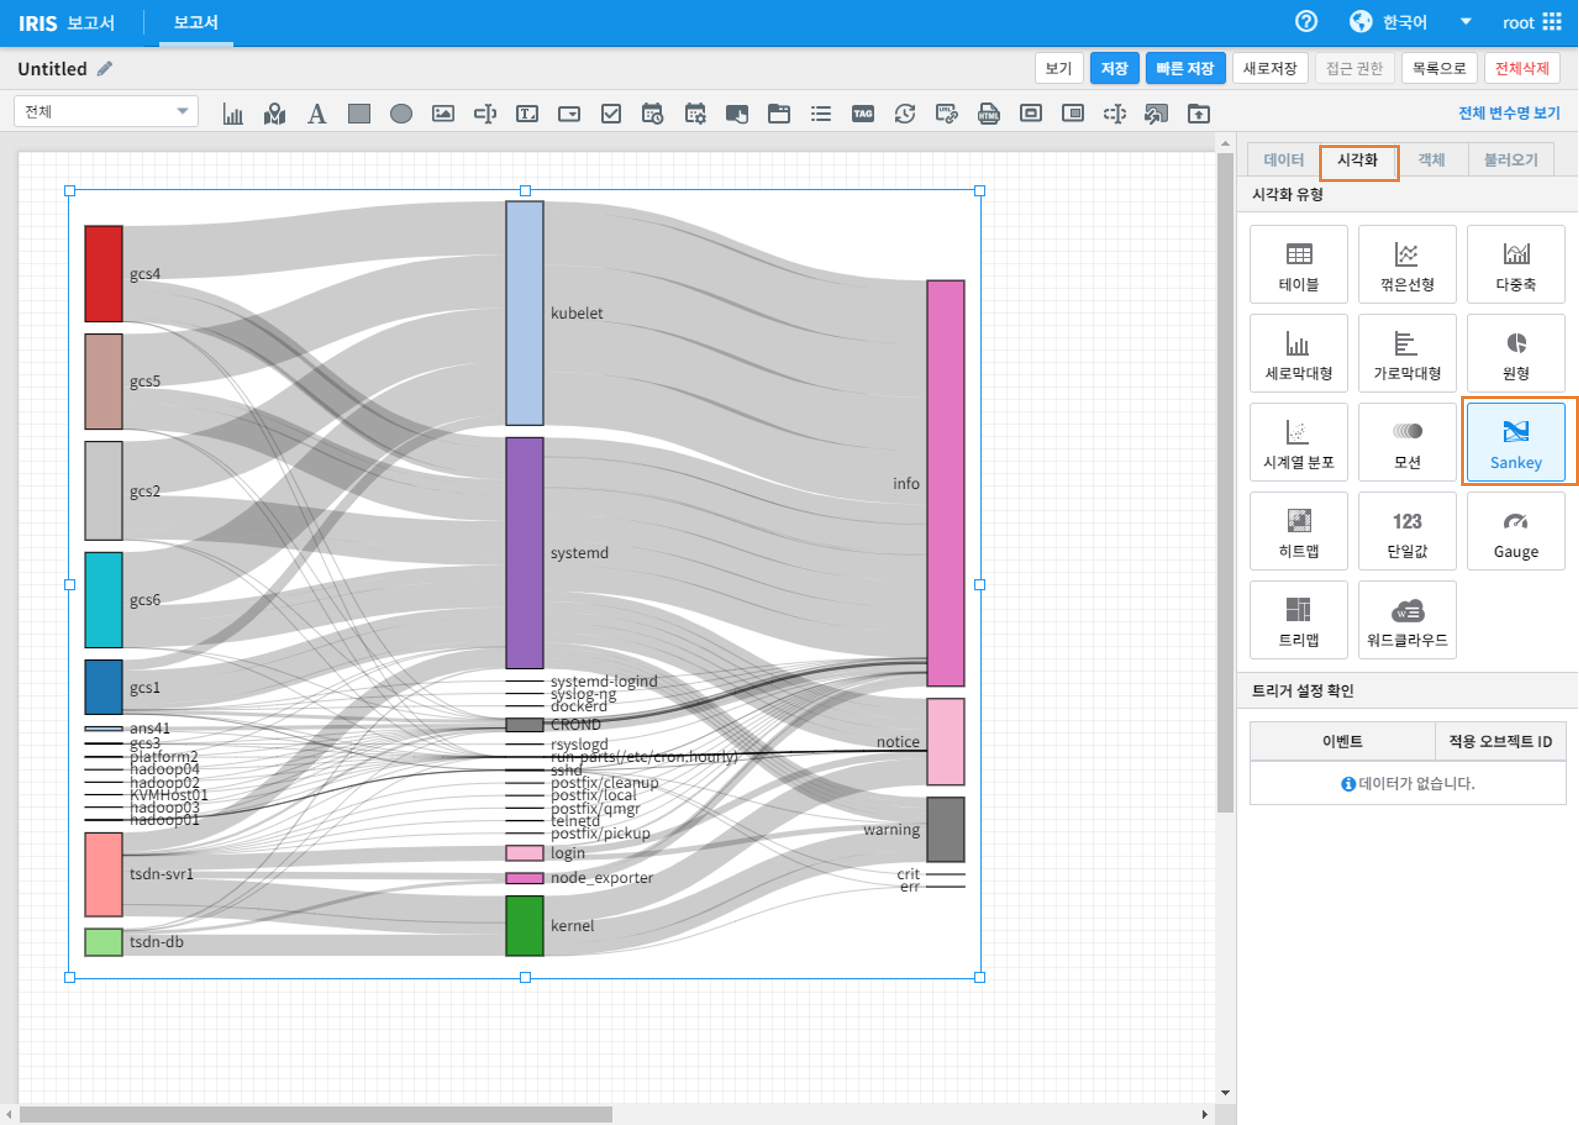This screenshot has width=1579, height=1125.
Task: Switch to the 객체 tab
Action: click(1431, 160)
